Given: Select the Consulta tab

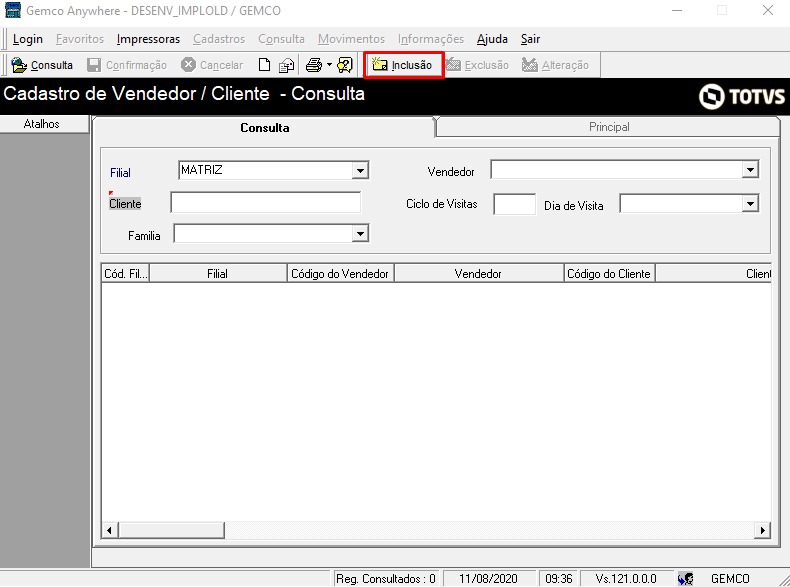Looking at the screenshot, I should point(265,127).
